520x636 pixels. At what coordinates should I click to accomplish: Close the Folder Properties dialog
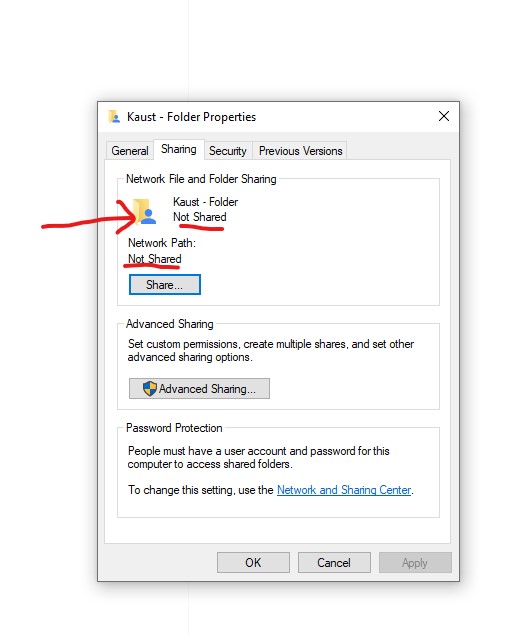tap(444, 116)
